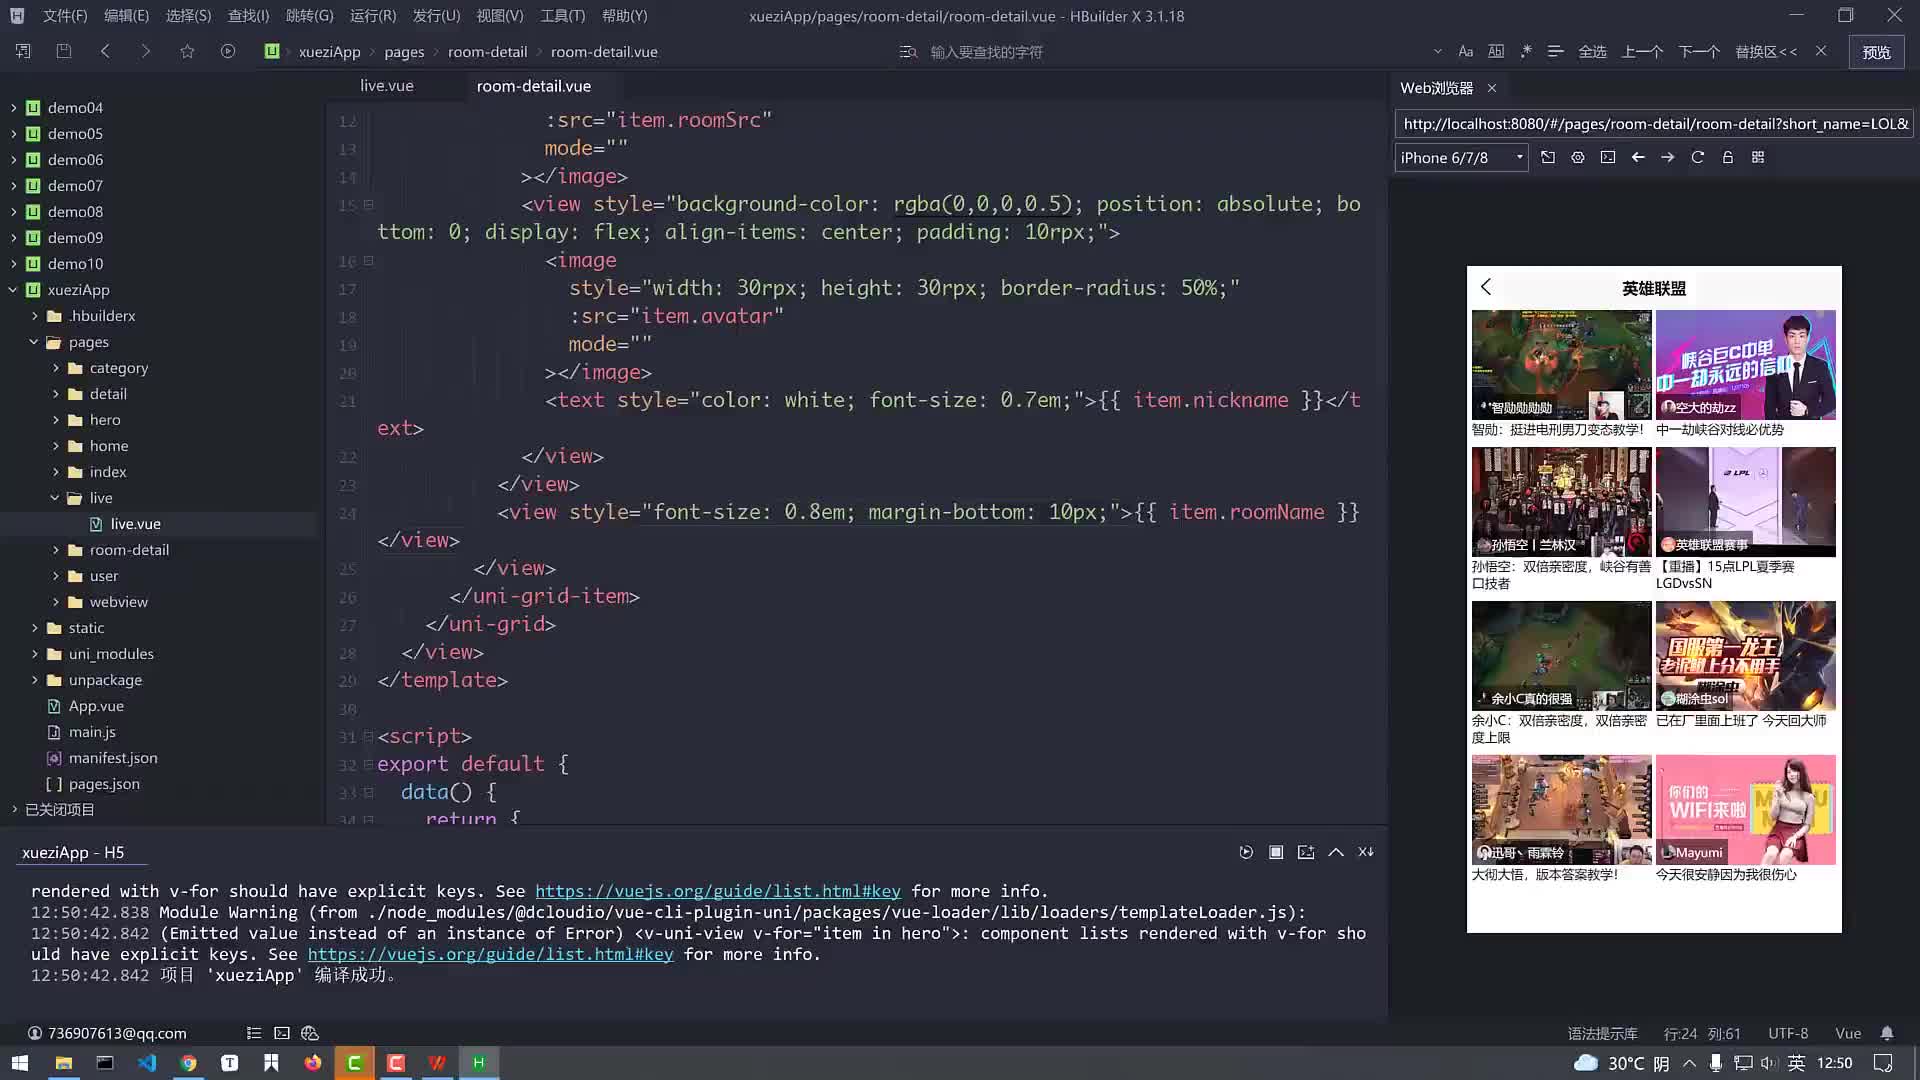
Task: Go forward with the toolbar forward arrow
Action: pos(146,51)
